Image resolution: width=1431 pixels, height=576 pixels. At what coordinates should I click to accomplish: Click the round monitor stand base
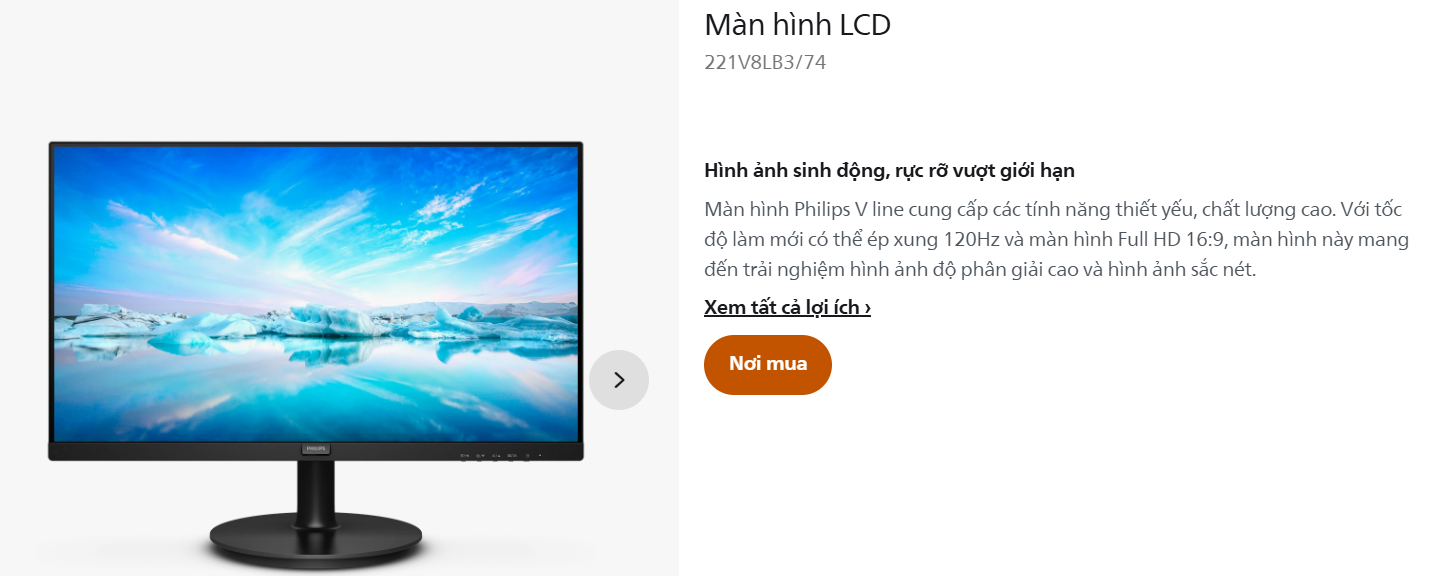click(x=316, y=543)
